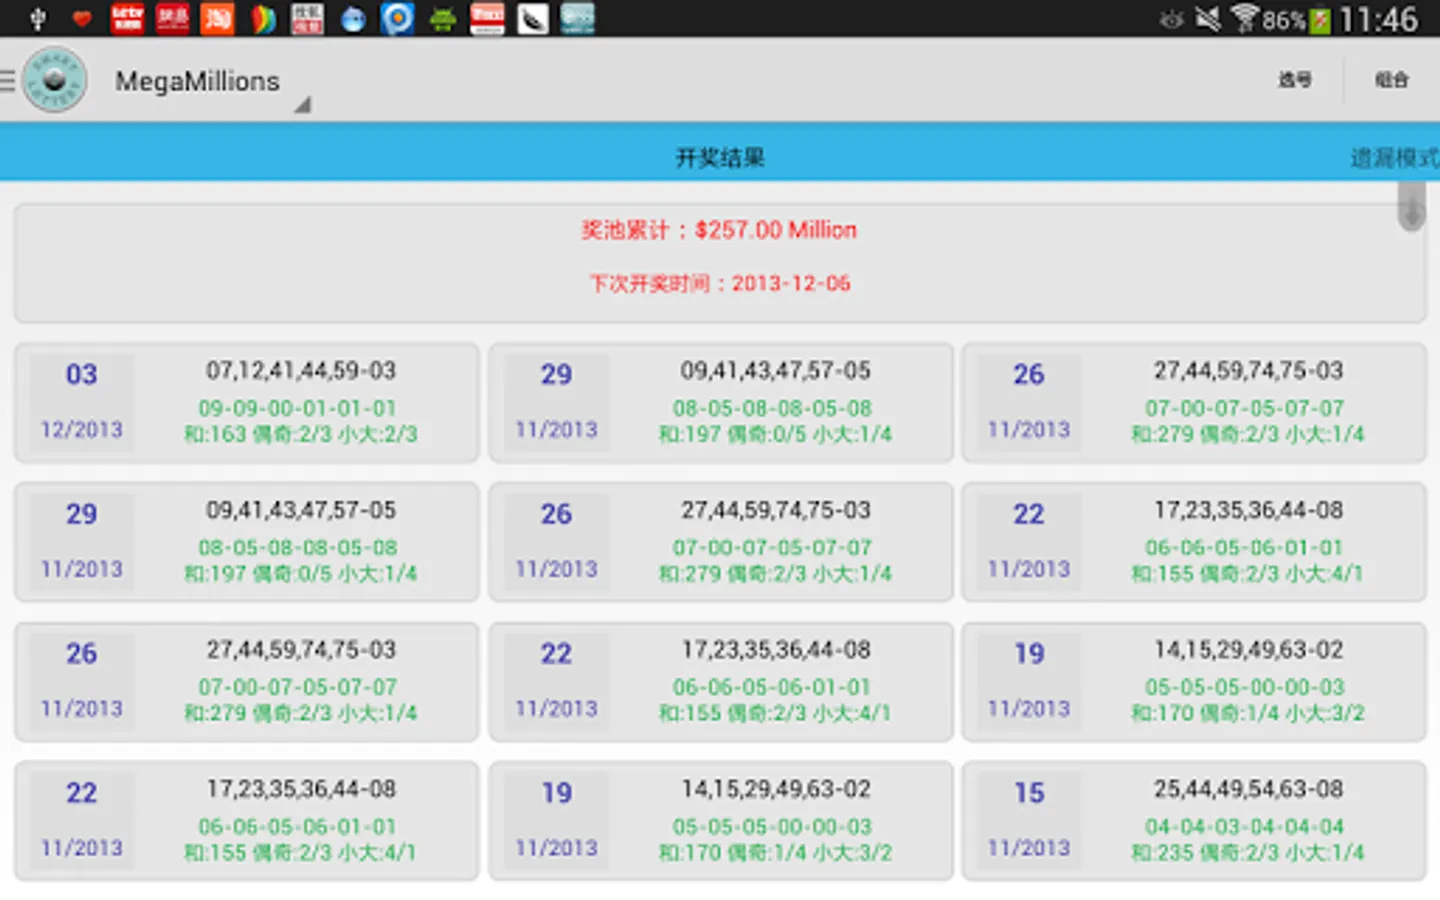Tap the round lottery app logo
The width and height of the screenshot is (1440, 900).
[x=55, y=80]
